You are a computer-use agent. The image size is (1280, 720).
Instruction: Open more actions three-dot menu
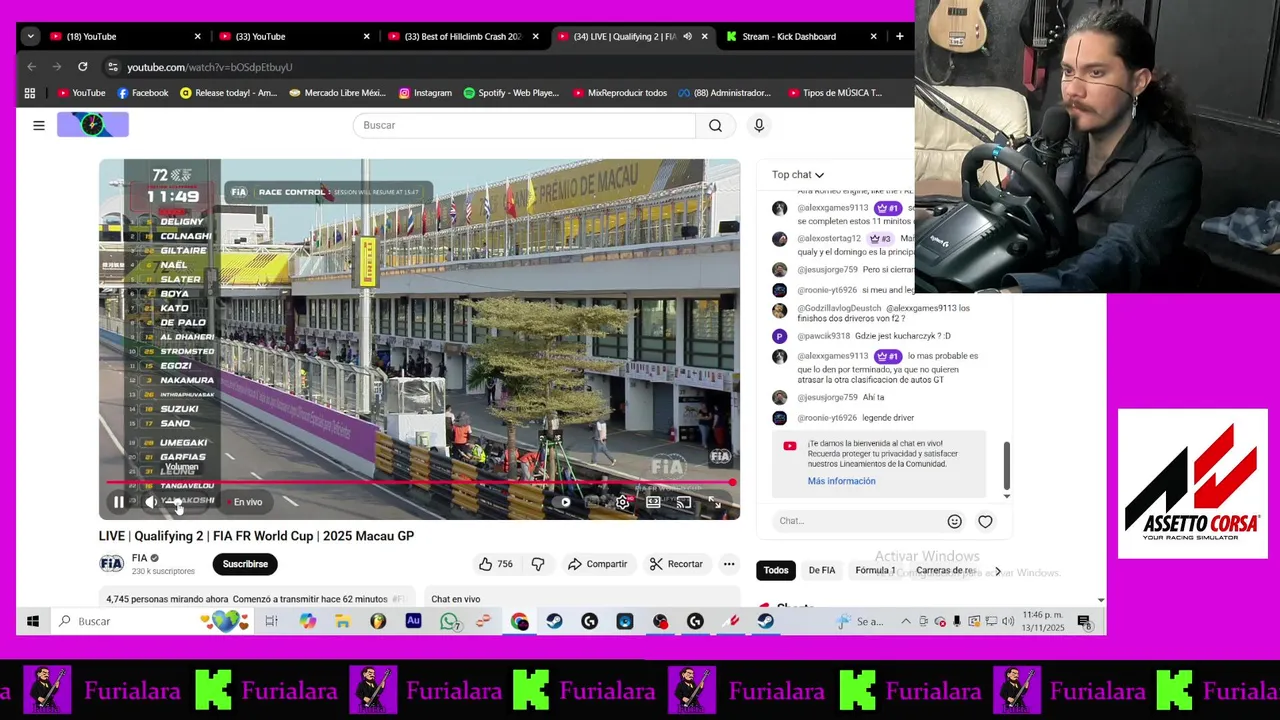pos(729,564)
